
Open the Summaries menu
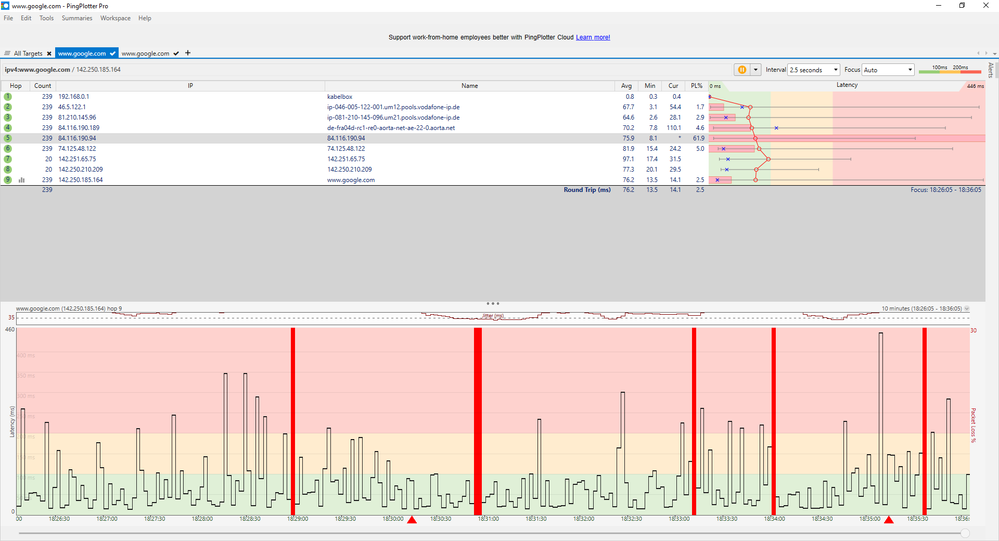[x=77, y=18]
